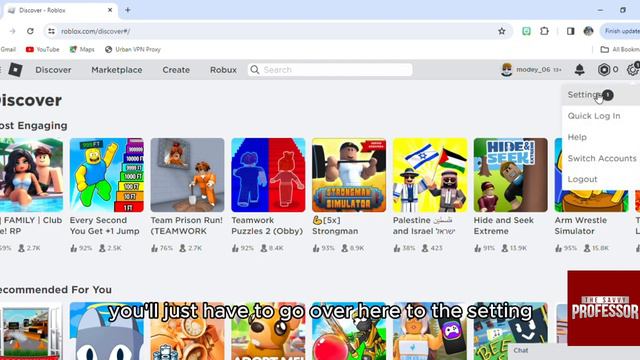Open the Chrome side panel icon
The image size is (640, 360).
coord(571,31)
